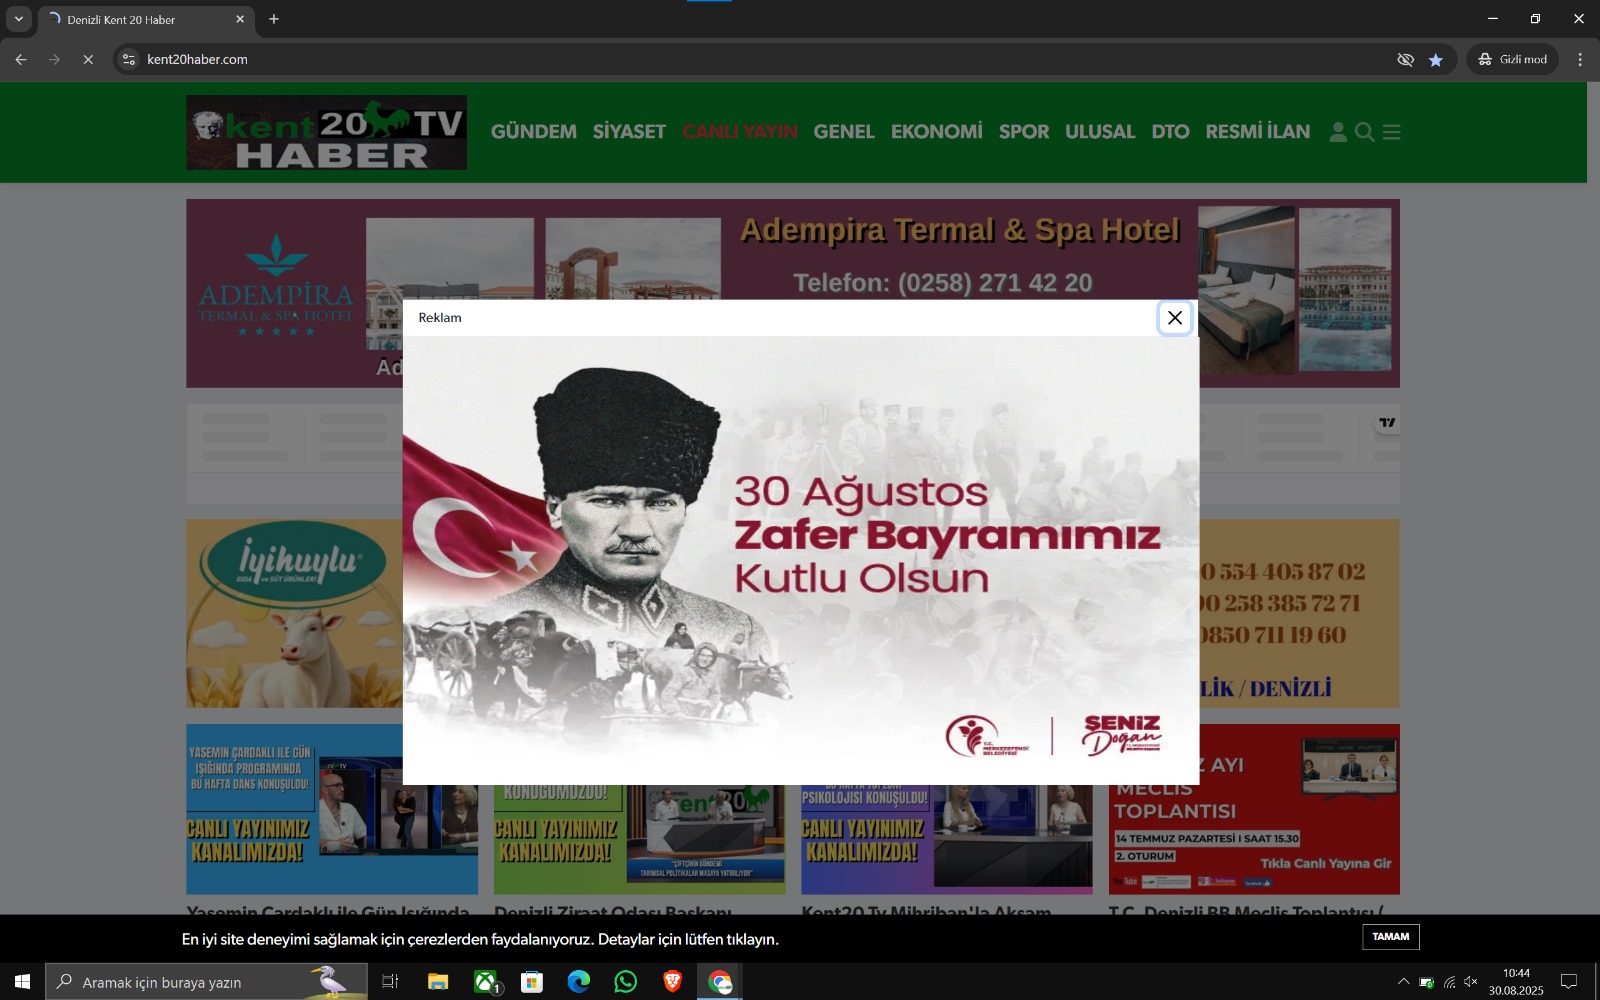The image size is (1600, 1000).
Task: Open the battery status tray icon
Action: pos(1427,982)
